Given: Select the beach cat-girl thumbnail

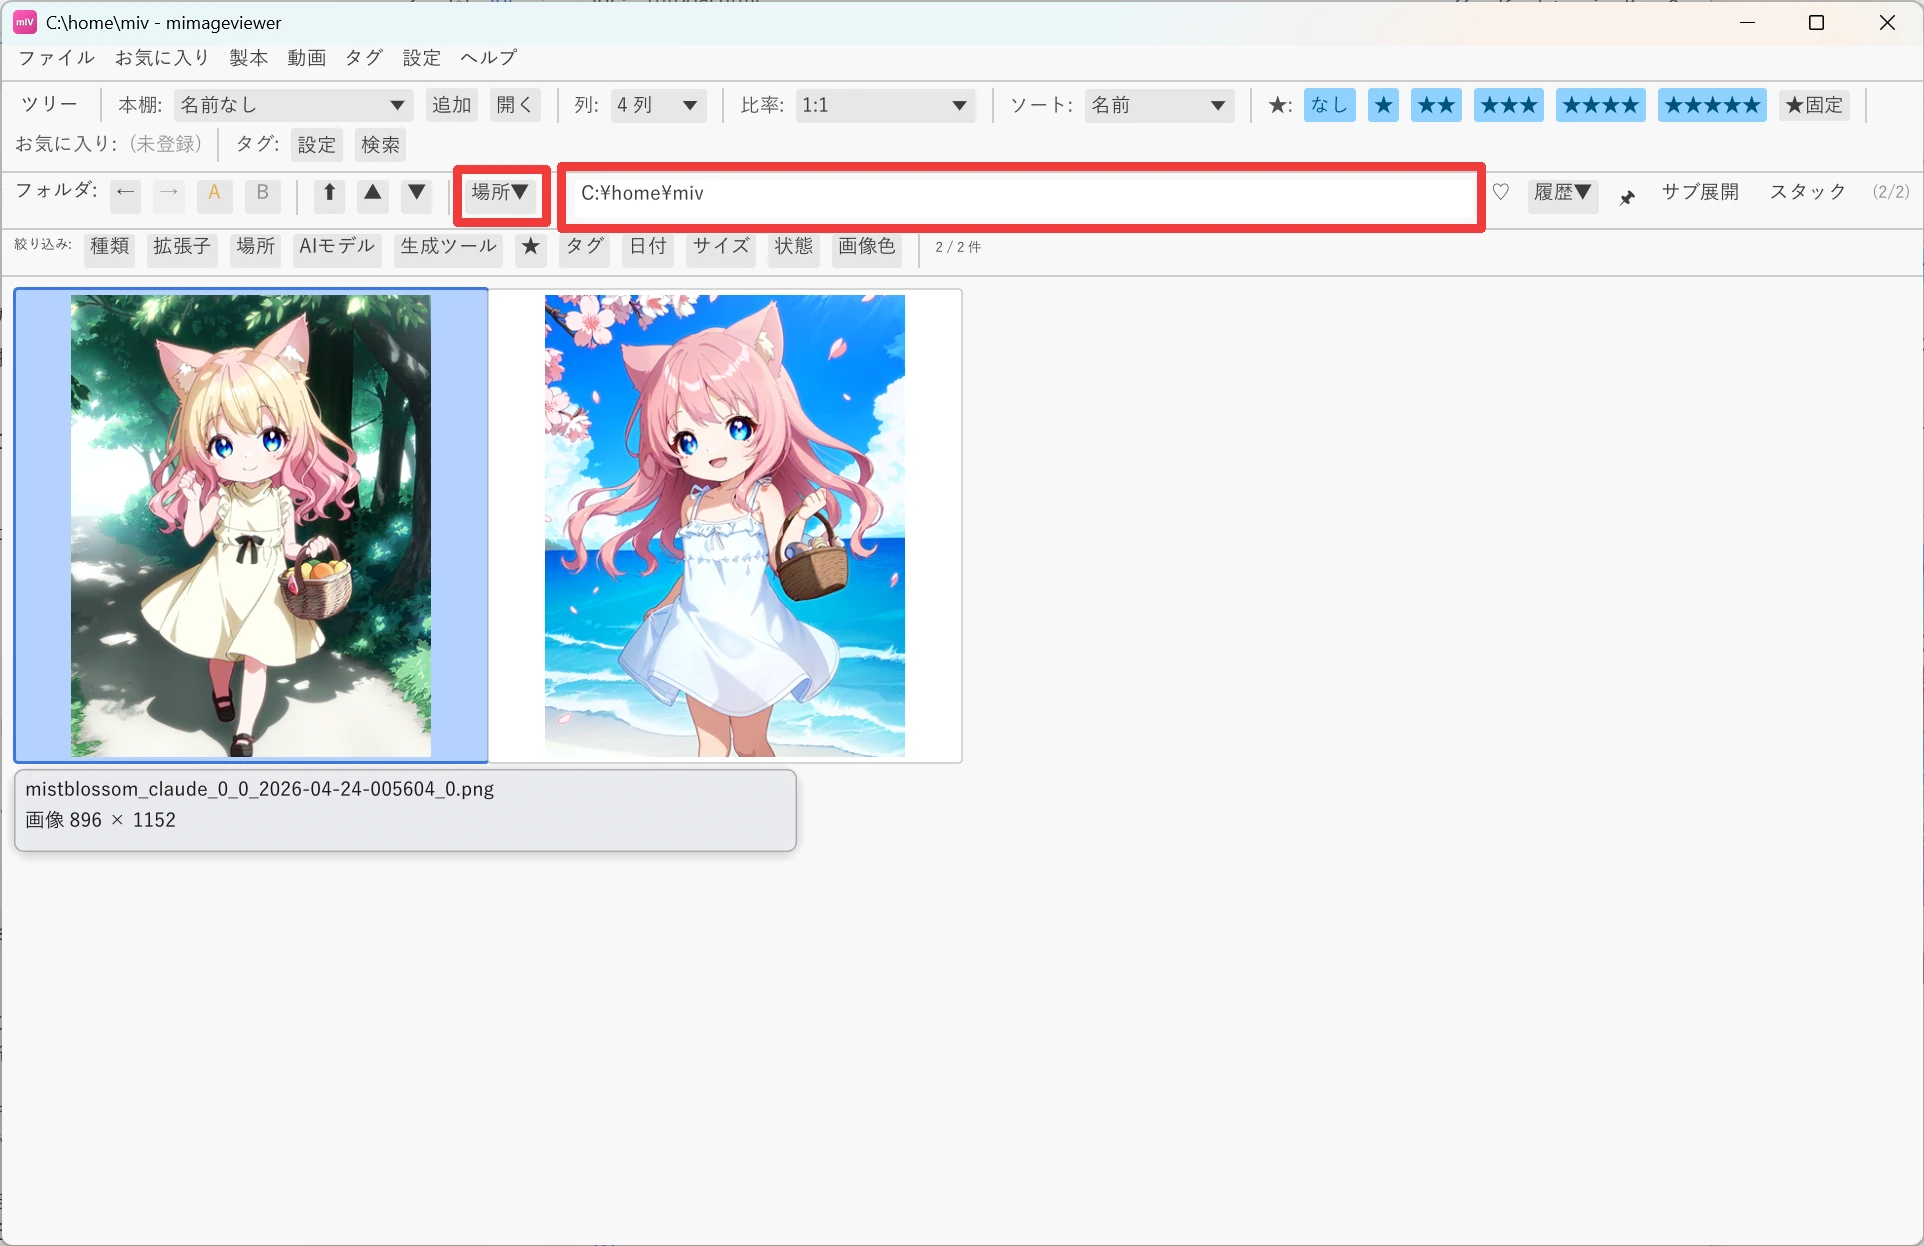Looking at the screenshot, I should point(725,525).
